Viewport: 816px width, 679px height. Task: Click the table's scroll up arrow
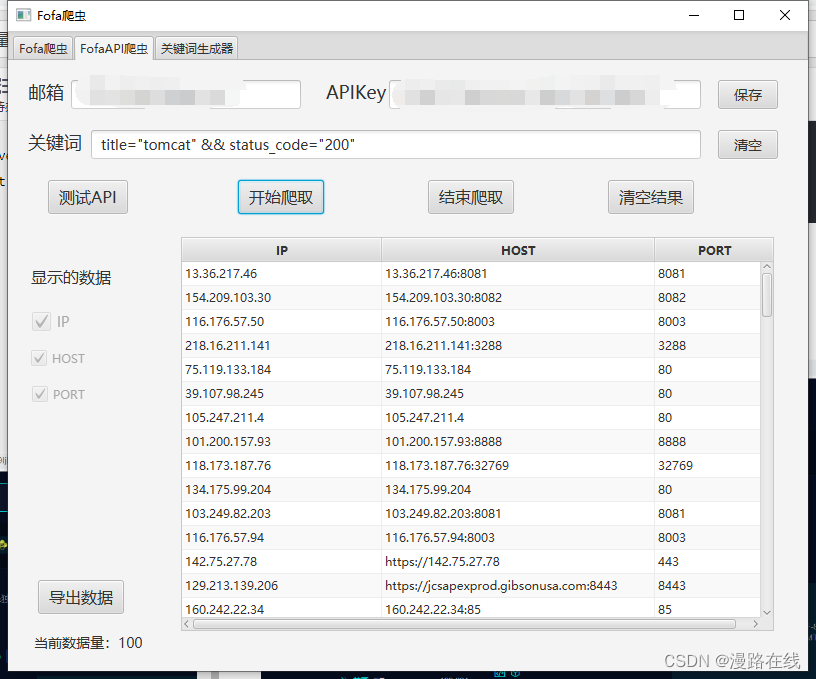click(767, 266)
